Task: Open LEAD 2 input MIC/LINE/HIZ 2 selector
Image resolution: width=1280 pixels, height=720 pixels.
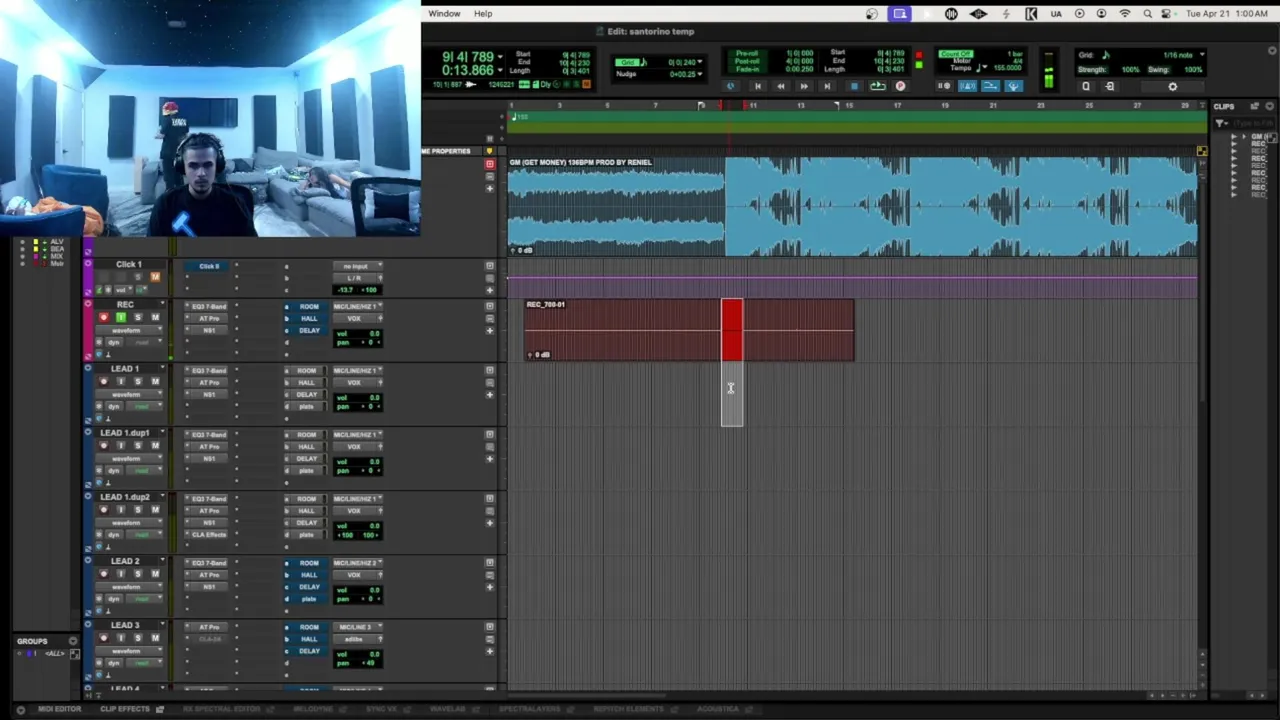Action: pos(356,563)
